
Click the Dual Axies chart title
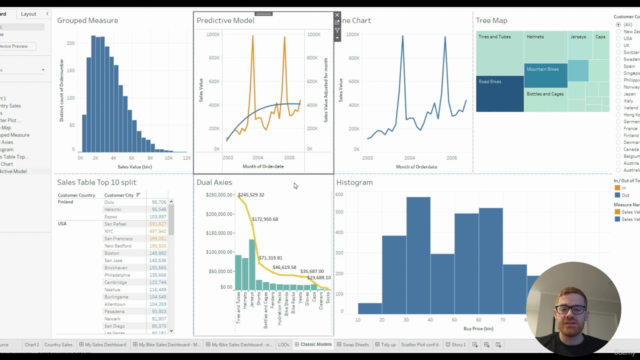[x=214, y=182]
